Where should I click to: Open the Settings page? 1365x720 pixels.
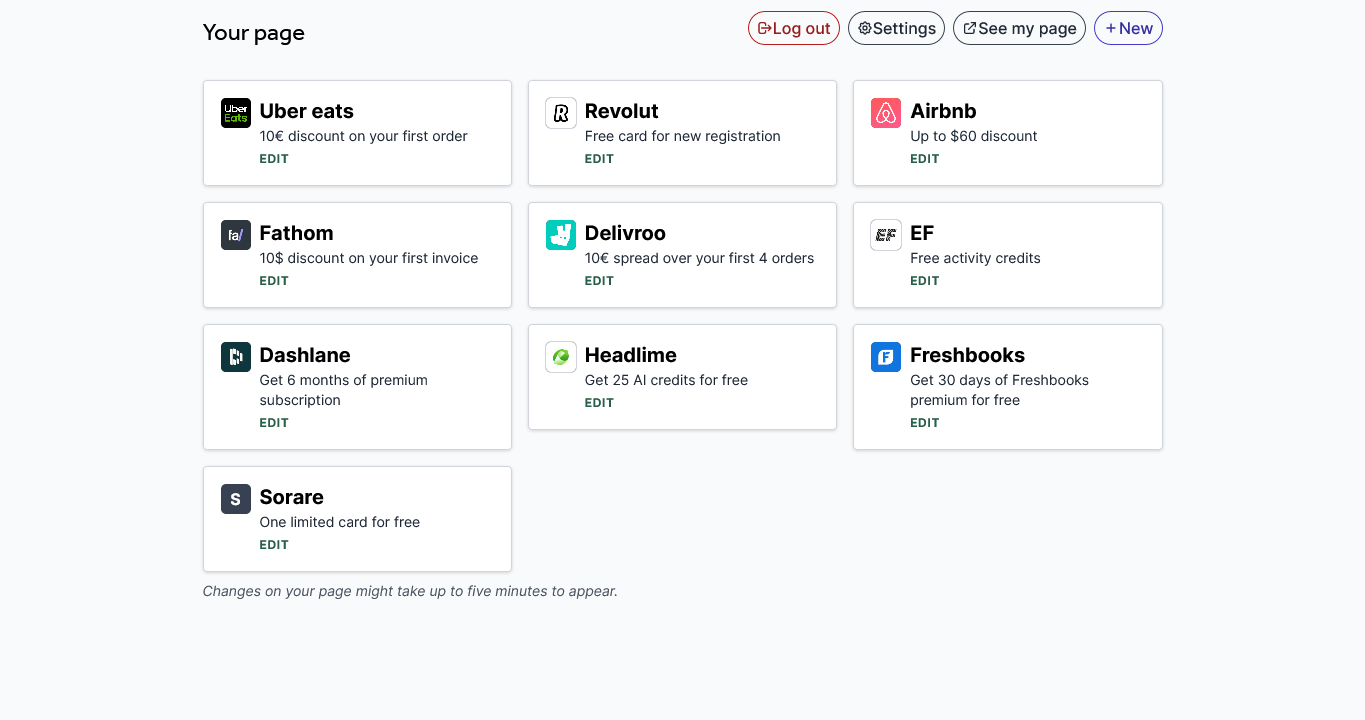click(x=896, y=28)
